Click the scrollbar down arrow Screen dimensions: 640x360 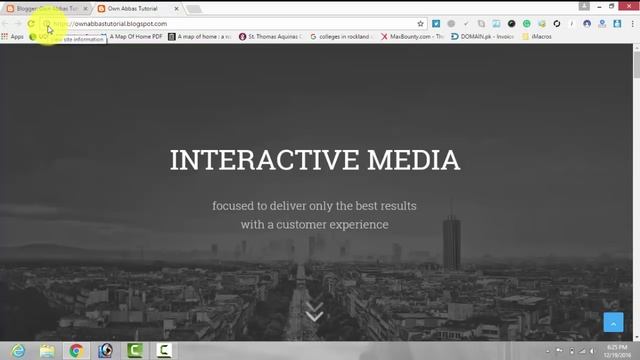(636, 337)
